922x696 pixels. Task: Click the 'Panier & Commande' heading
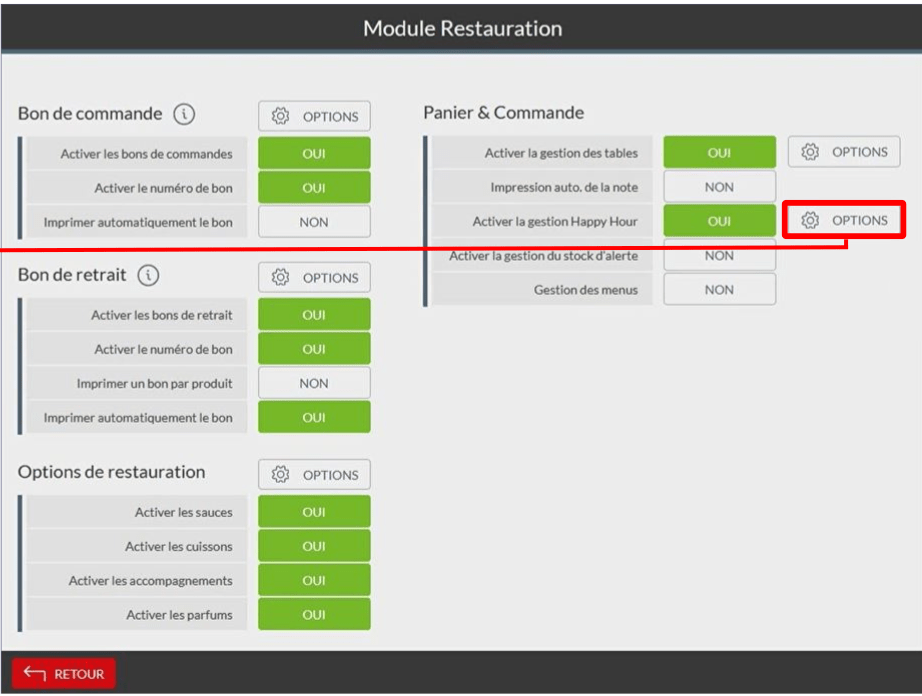tap(503, 112)
